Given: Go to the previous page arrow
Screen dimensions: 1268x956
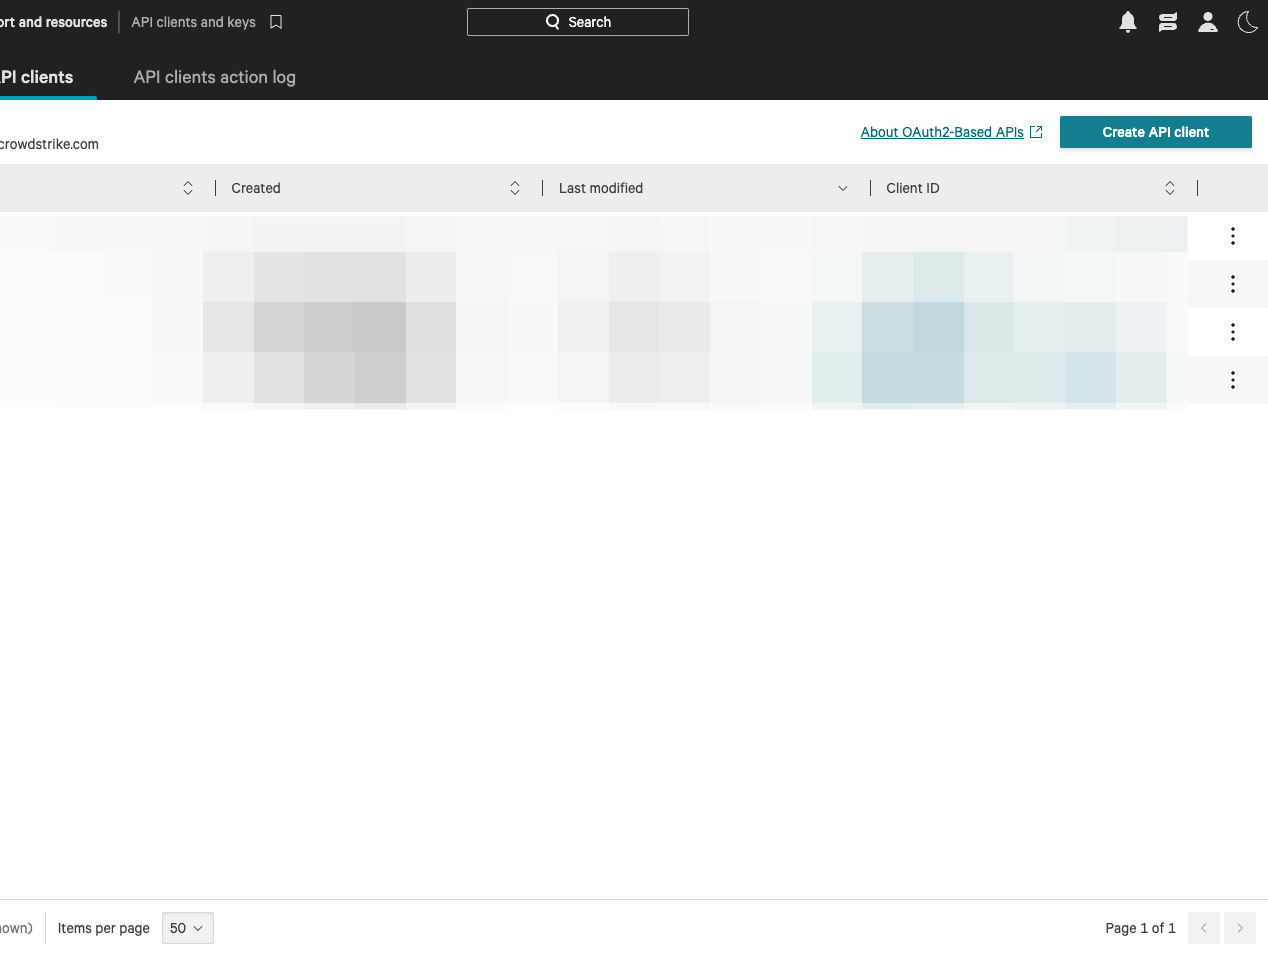Looking at the screenshot, I should coord(1204,928).
